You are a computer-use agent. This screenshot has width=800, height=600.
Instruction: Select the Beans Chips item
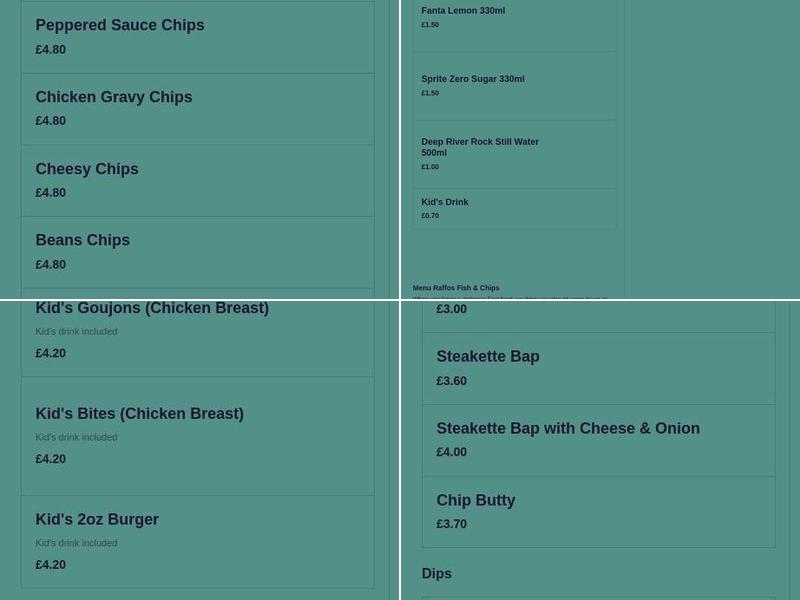[x=83, y=240]
